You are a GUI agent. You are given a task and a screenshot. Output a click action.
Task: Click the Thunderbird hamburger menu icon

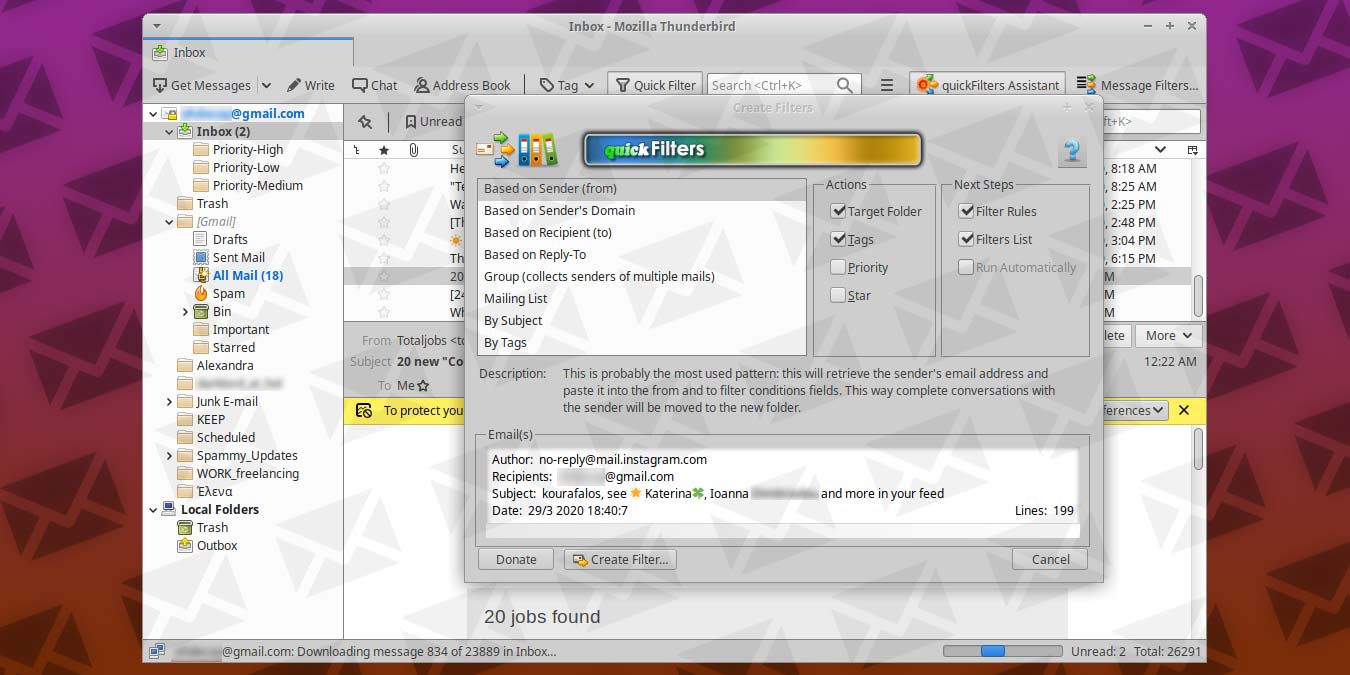(887, 85)
